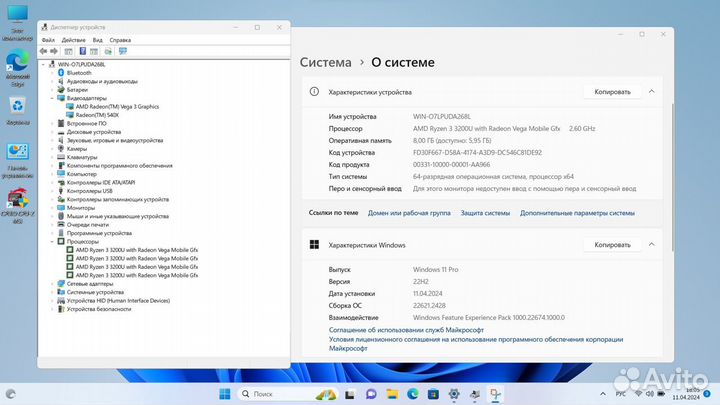Select Radeon(TM) 540X device
The image size is (720, 405).
click(97, 115)
